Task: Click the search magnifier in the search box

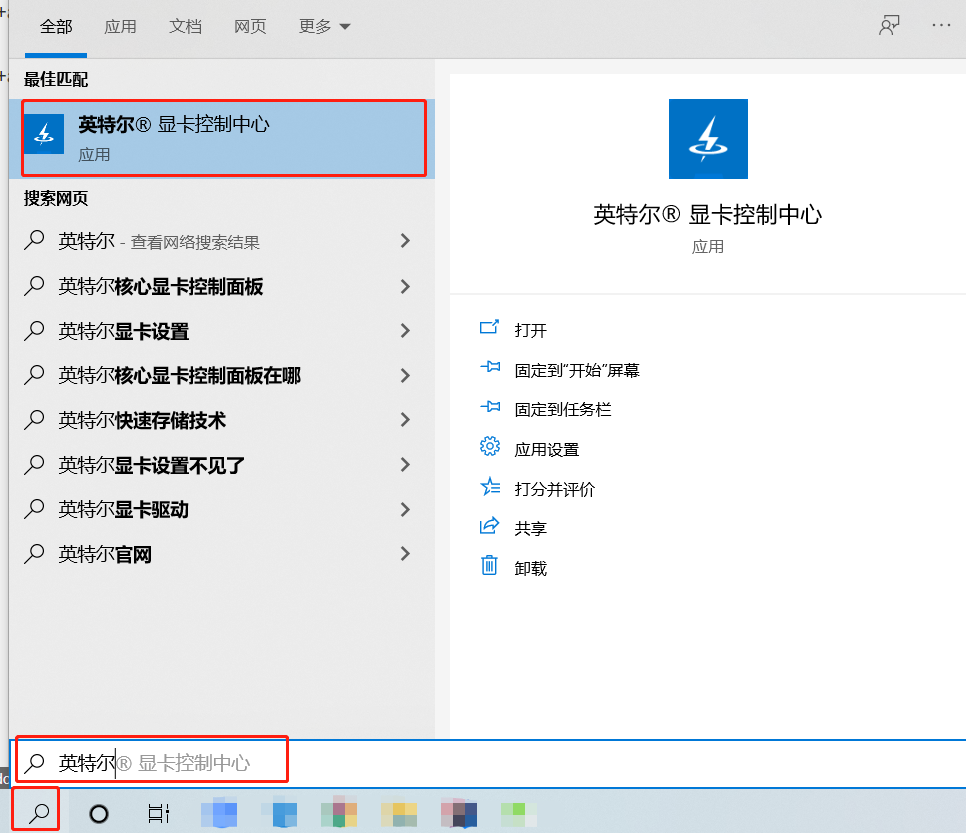Action: 36,762
